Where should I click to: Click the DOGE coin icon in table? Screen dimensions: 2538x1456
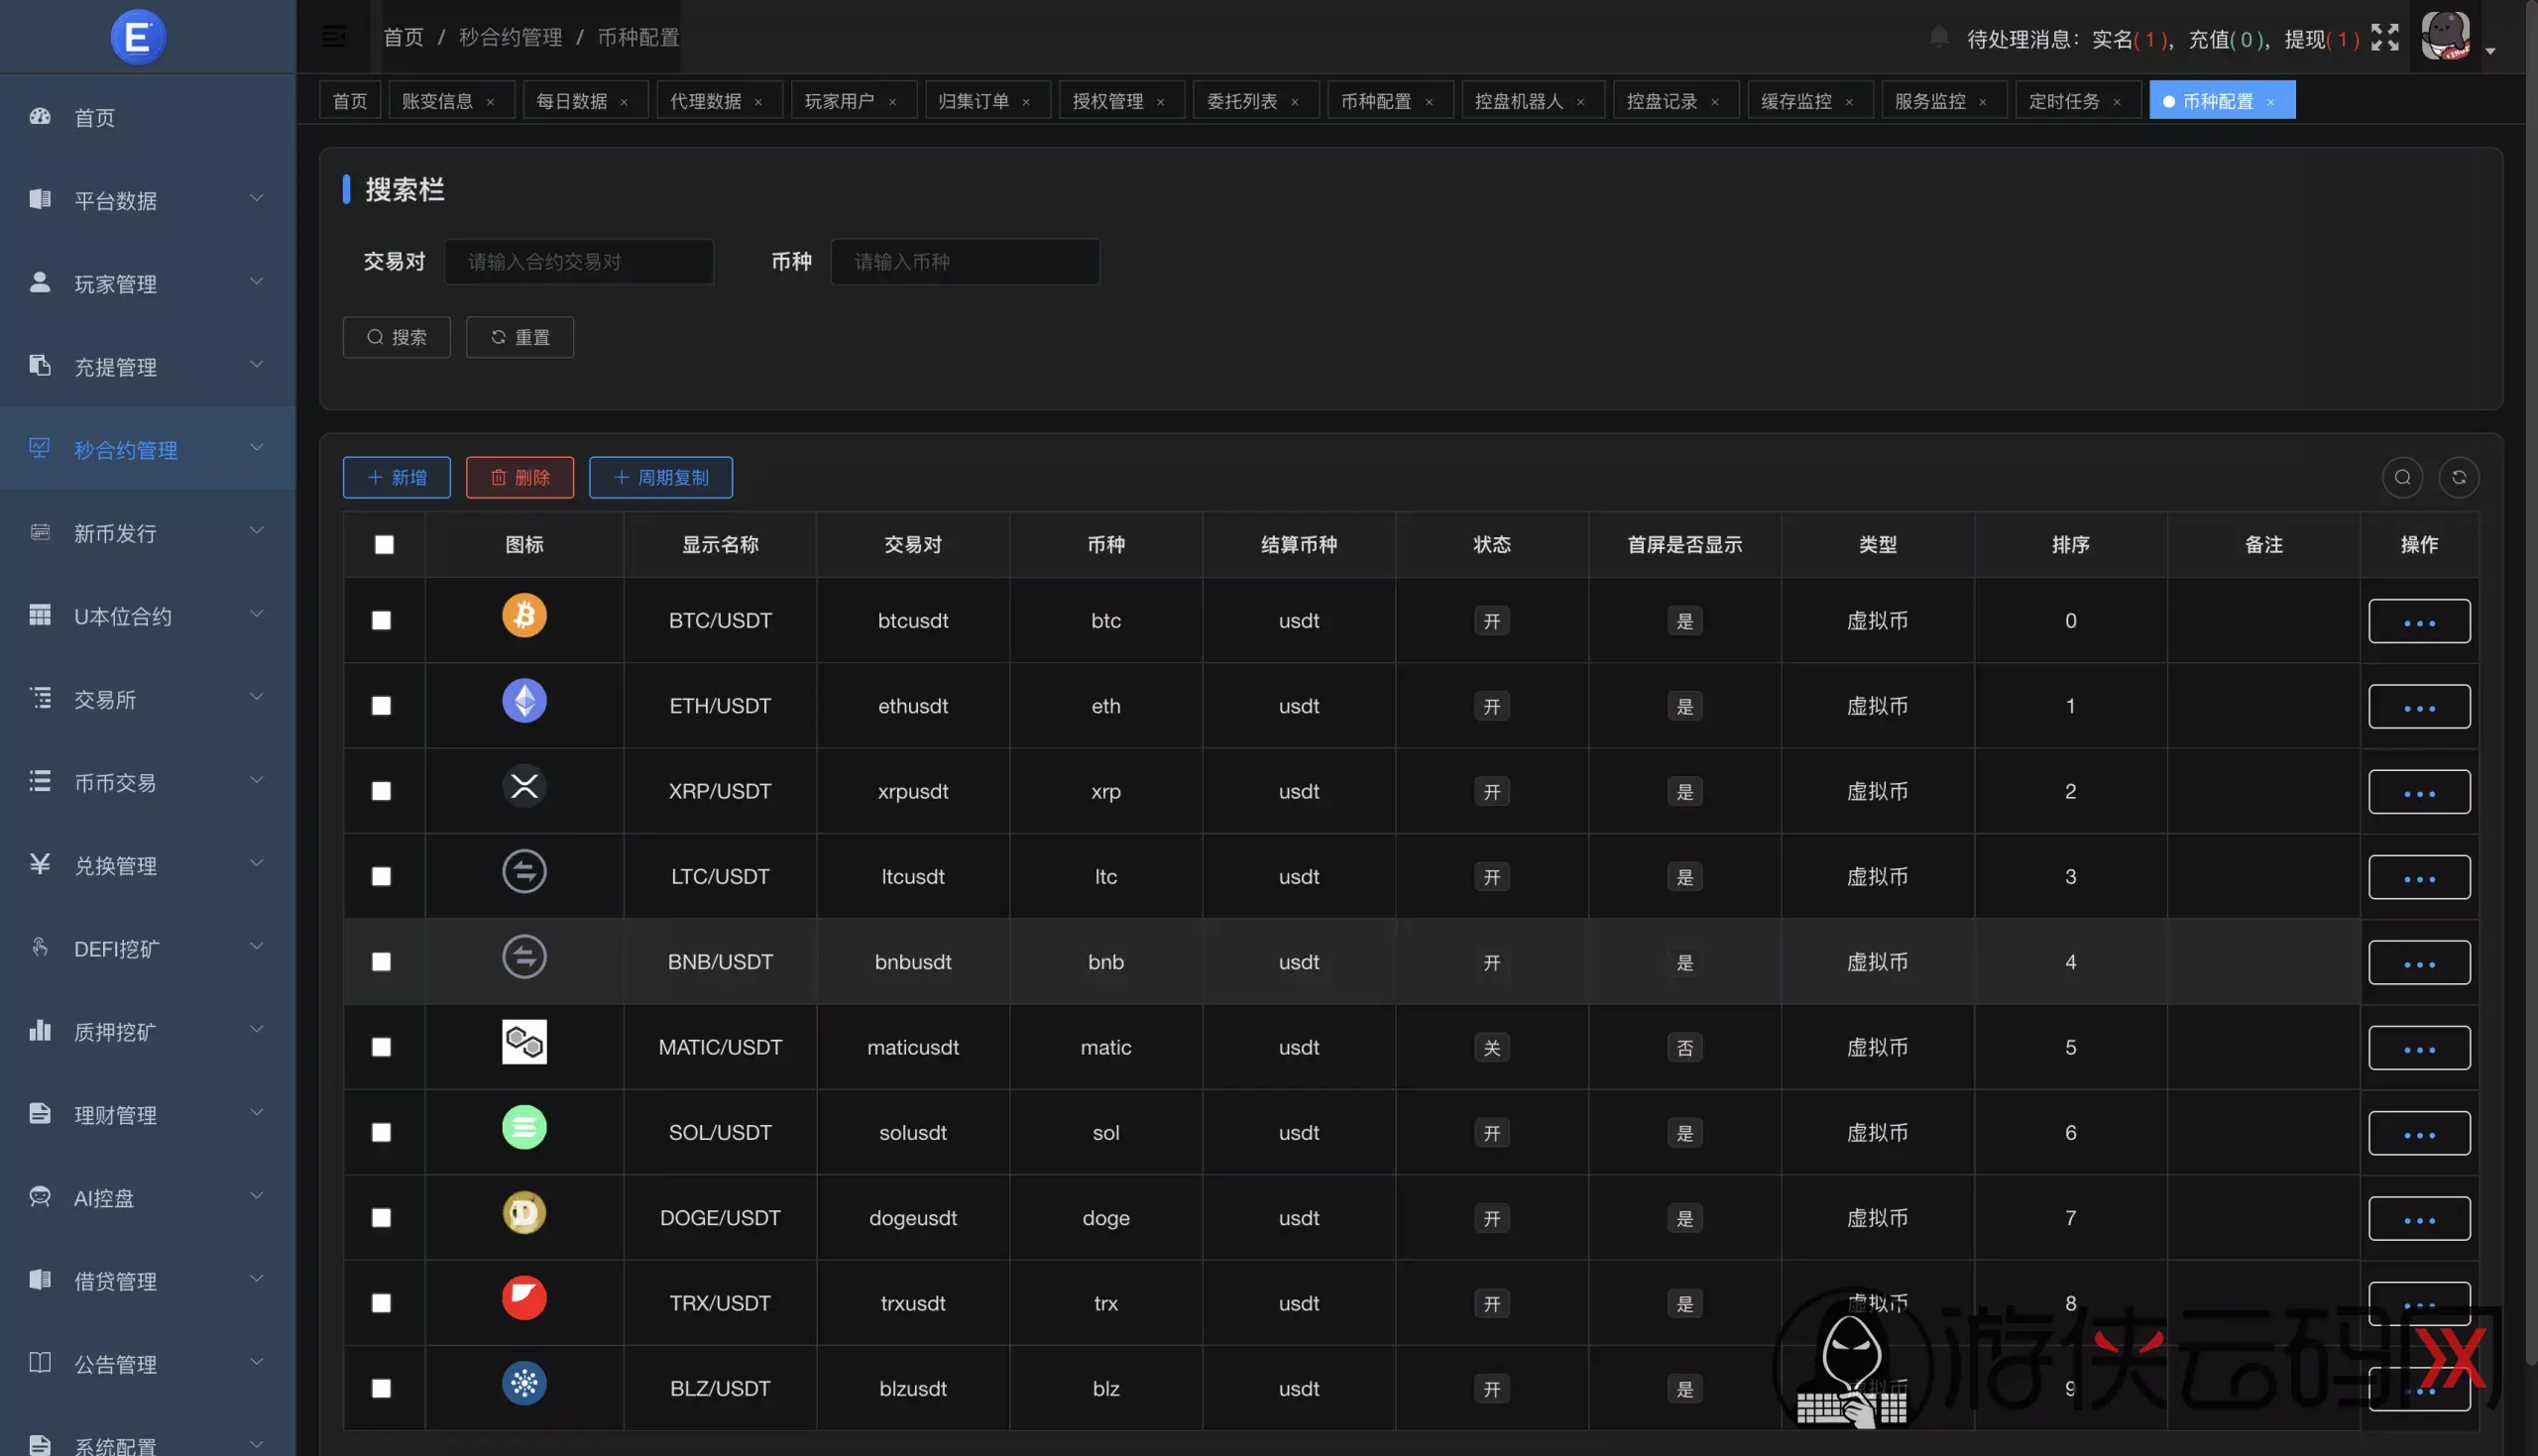point(524,1213)
